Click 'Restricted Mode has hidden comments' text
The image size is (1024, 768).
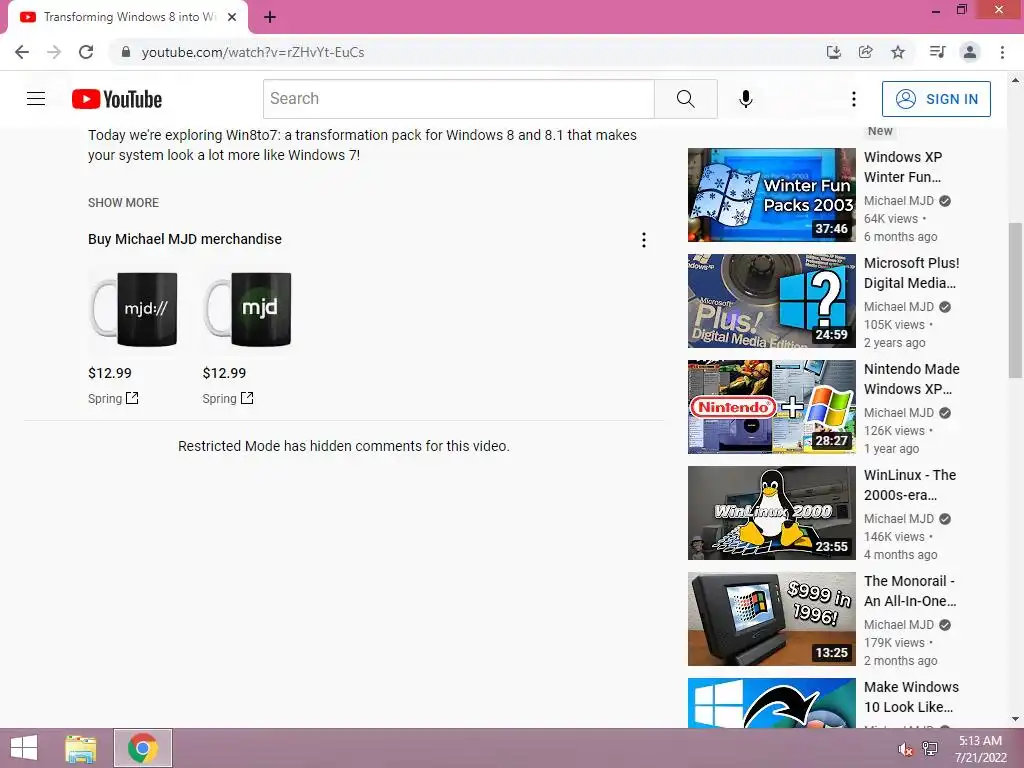point(344,446)
